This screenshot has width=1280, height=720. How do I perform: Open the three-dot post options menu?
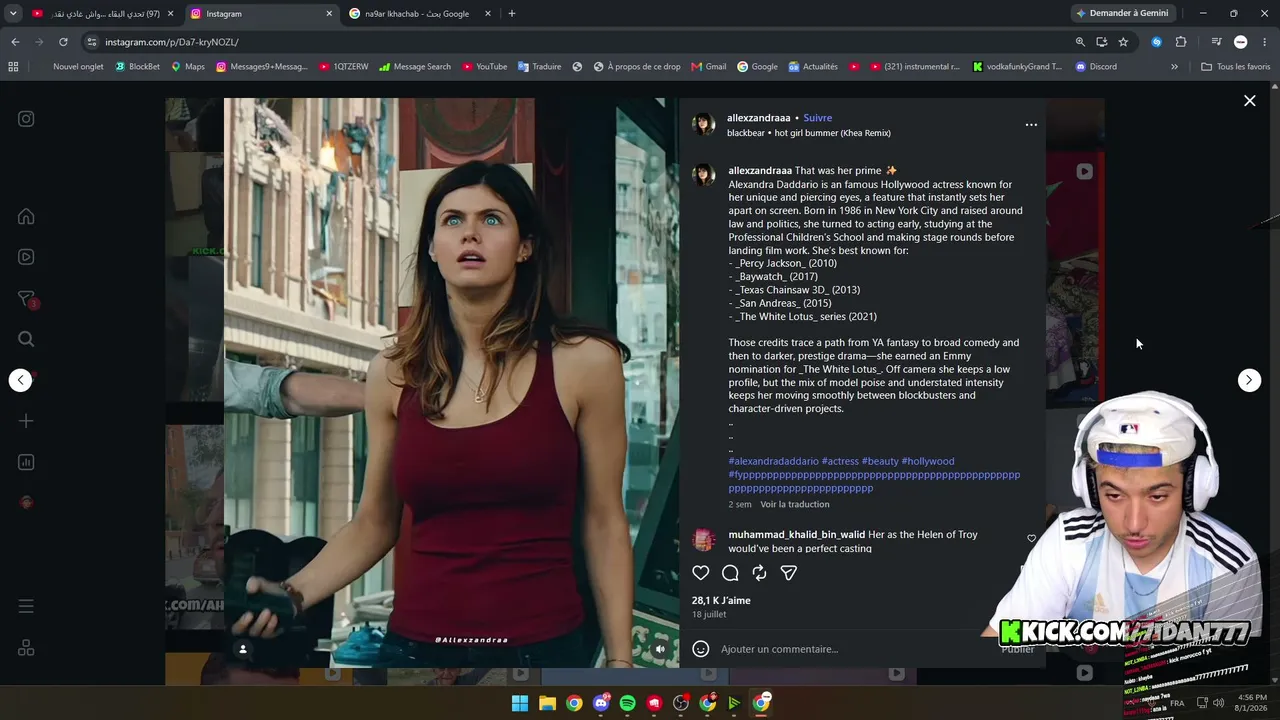click(1031, 125)
